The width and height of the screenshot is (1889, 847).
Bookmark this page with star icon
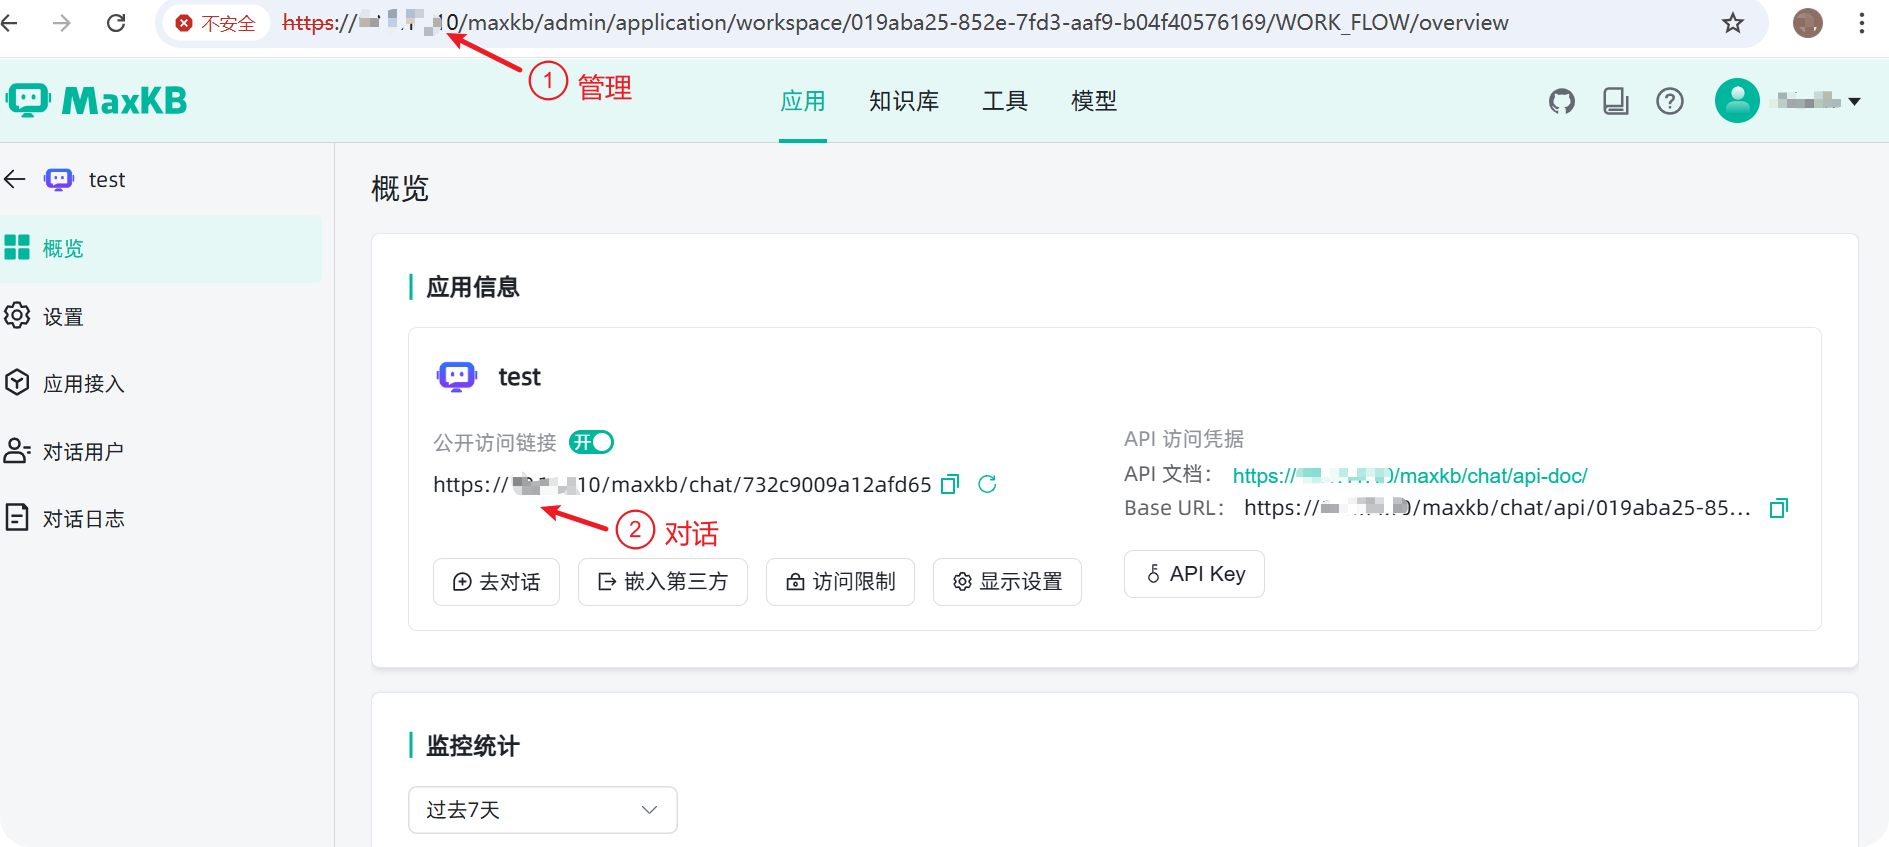[1732, 23]
